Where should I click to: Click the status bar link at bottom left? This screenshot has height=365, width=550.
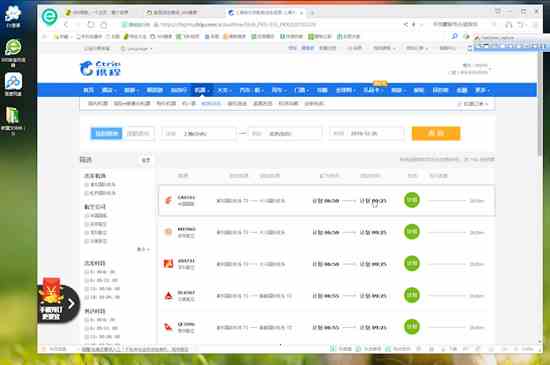tap(135, 349)
